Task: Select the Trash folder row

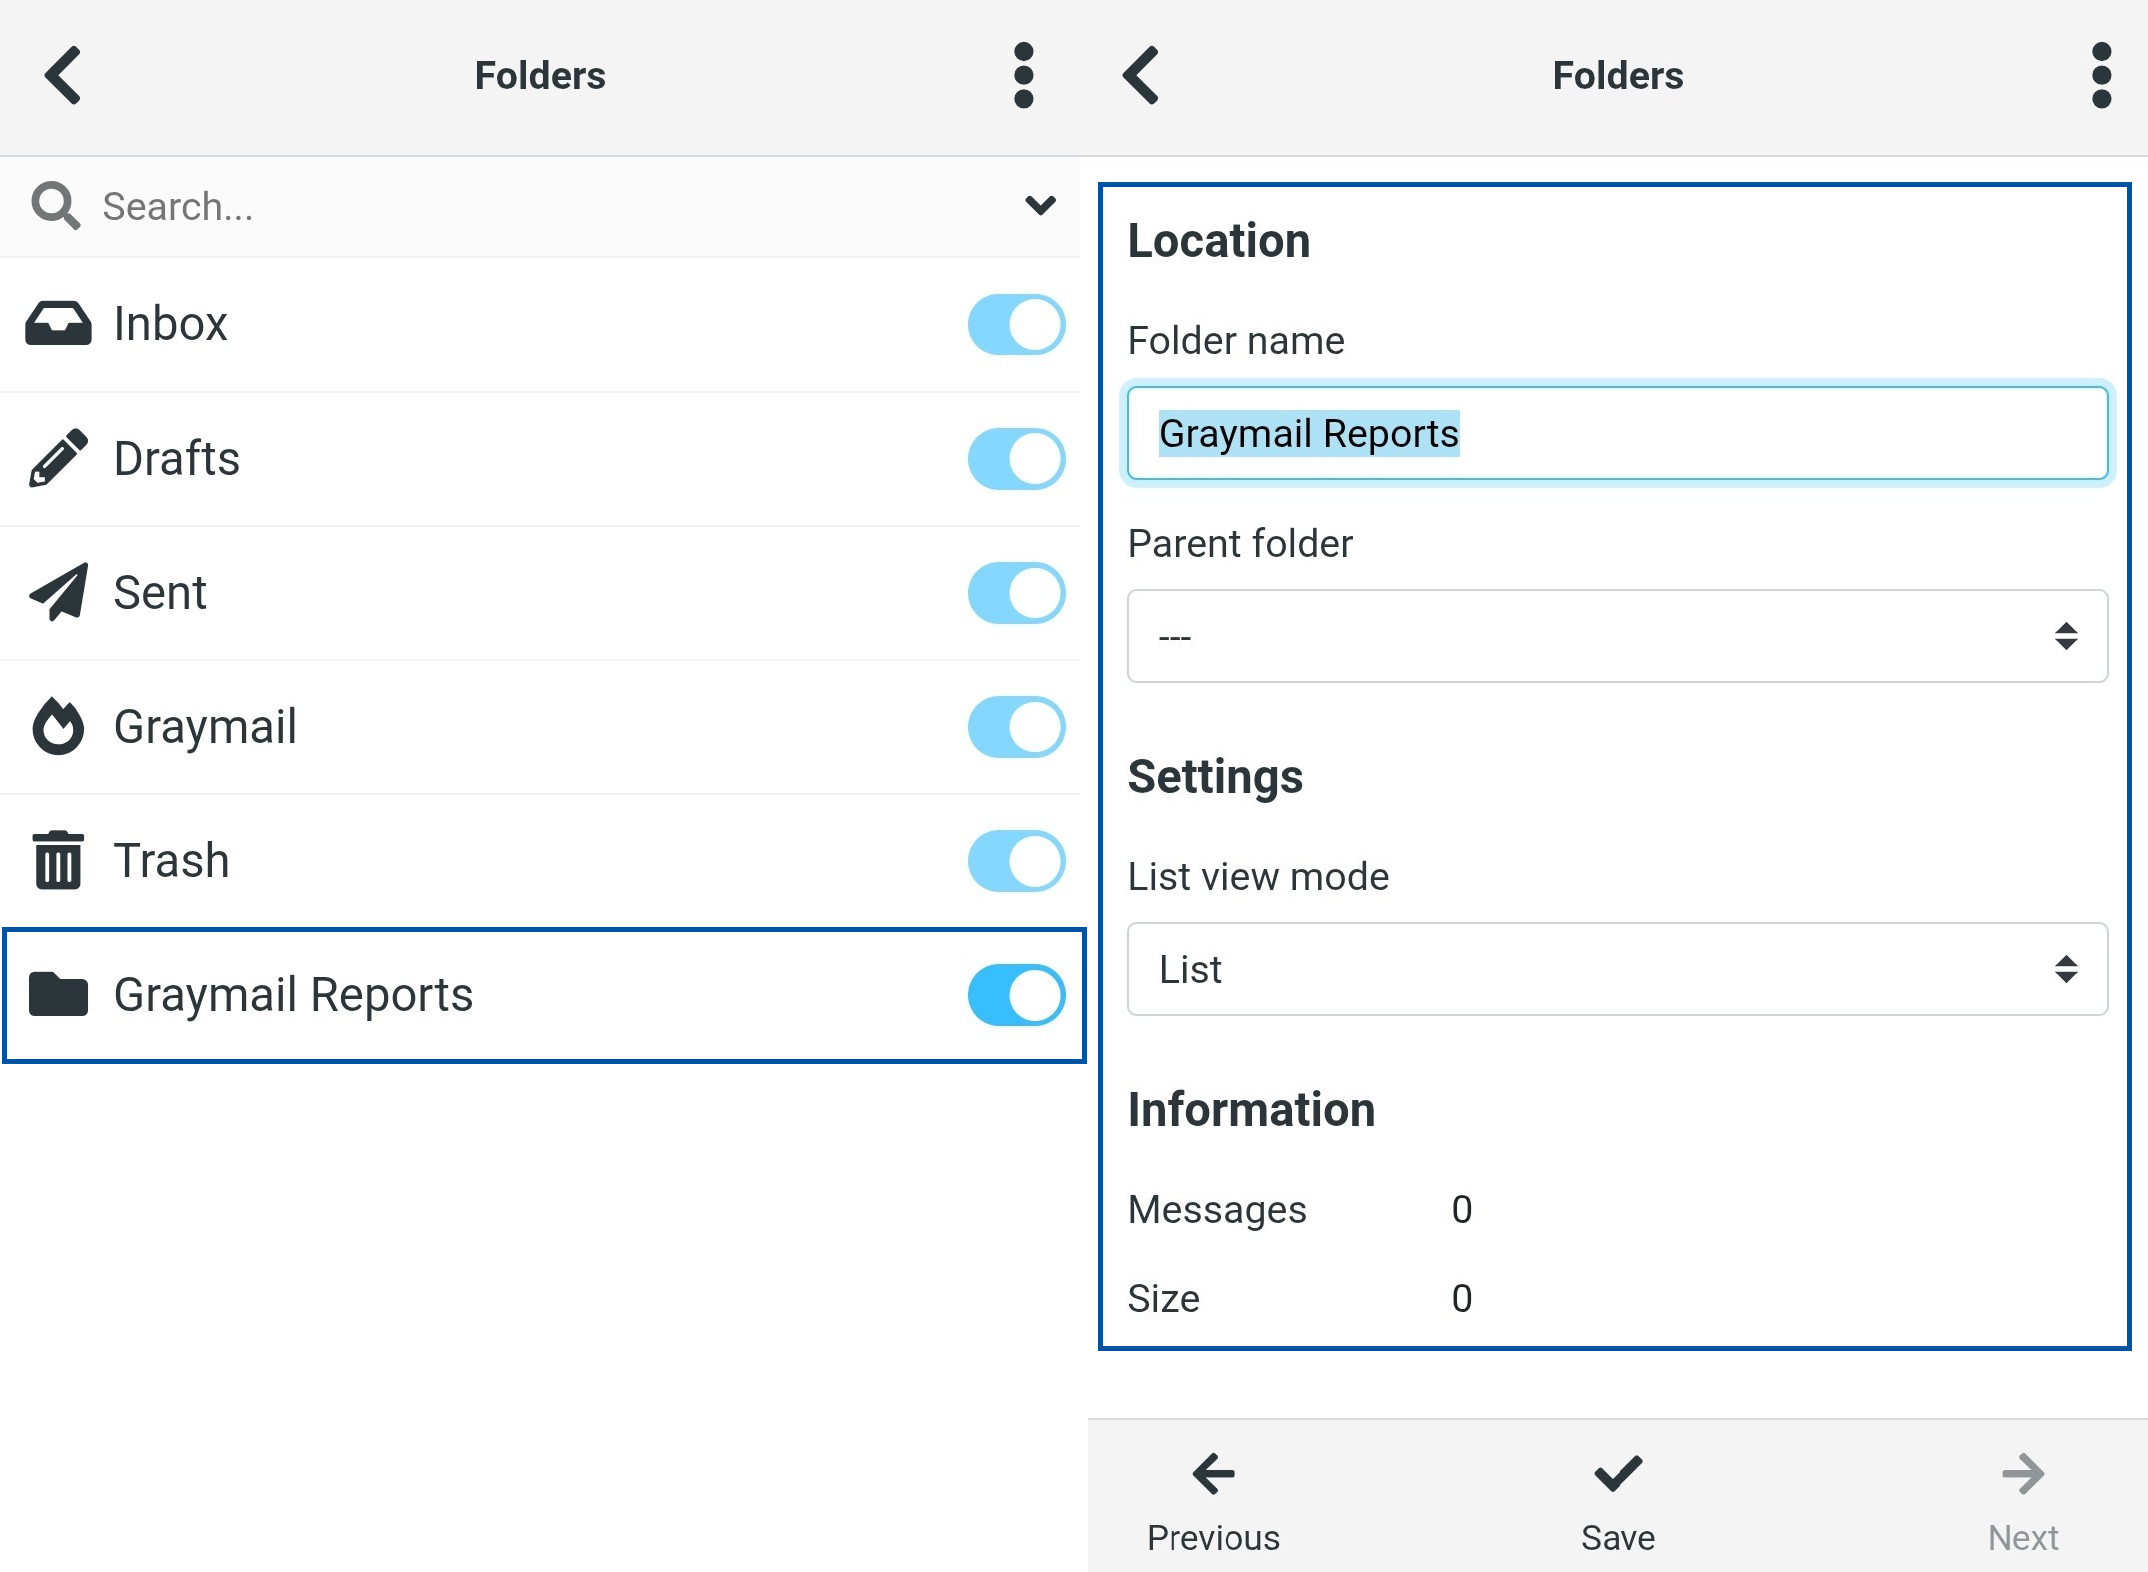Action: (540, 860)
